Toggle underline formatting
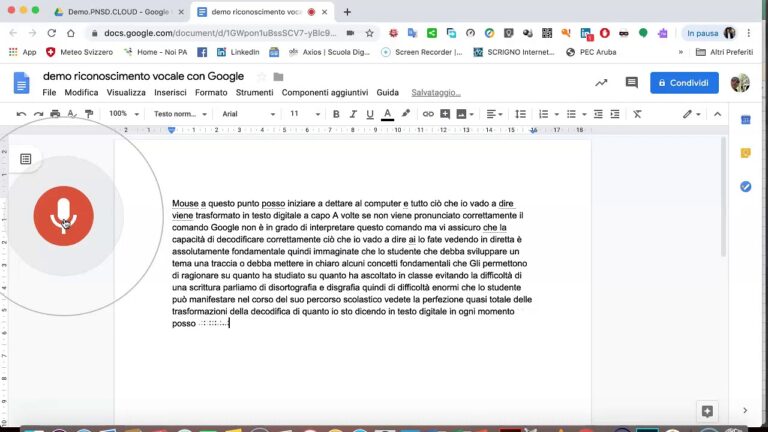 tap(370, 114)
